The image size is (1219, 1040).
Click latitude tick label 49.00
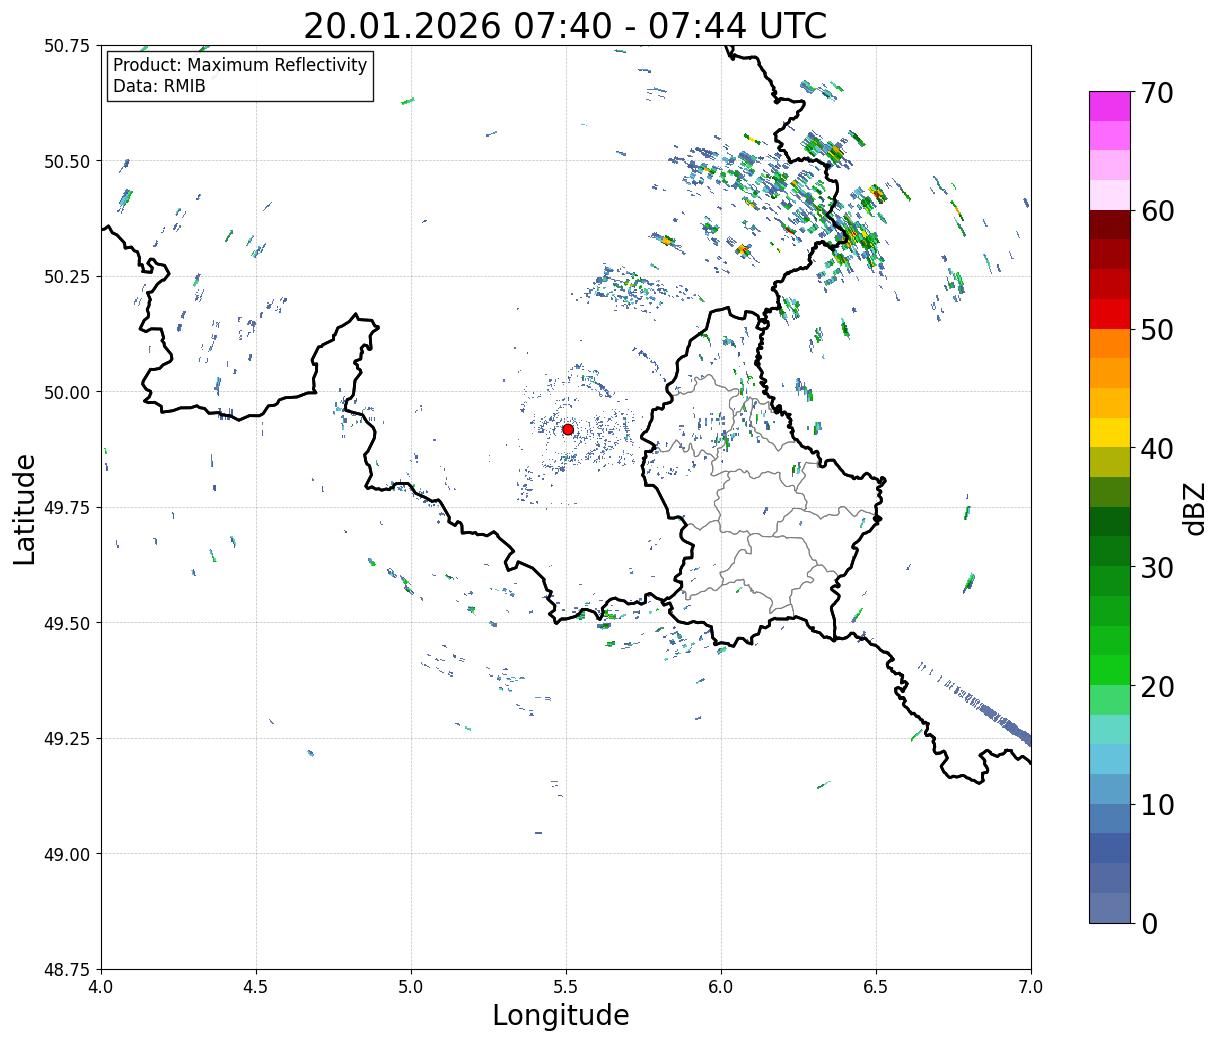pos(67,854)
